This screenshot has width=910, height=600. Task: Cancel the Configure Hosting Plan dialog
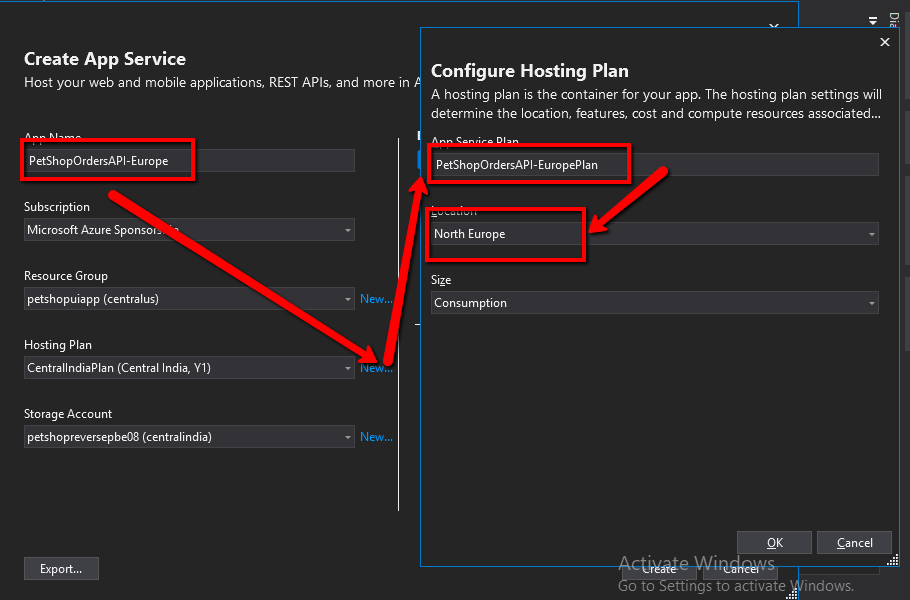(x=854, y=543)
